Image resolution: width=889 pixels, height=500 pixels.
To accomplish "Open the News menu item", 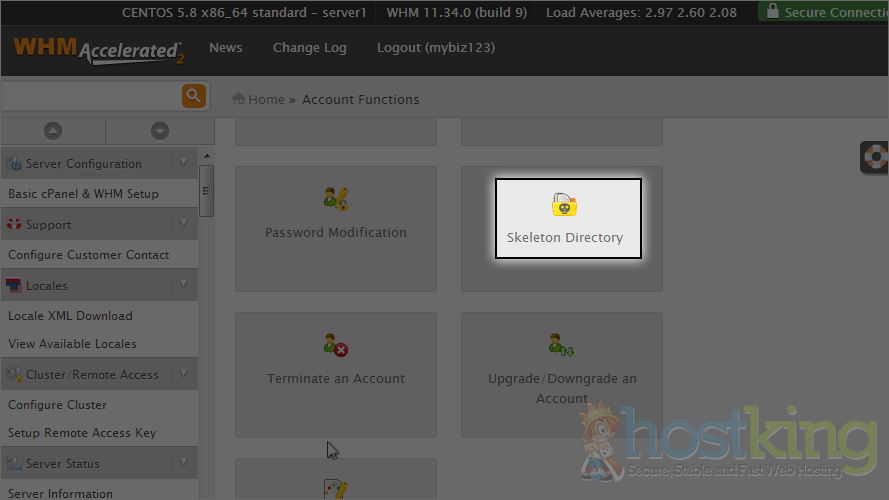I will click(x=225, y=48).
